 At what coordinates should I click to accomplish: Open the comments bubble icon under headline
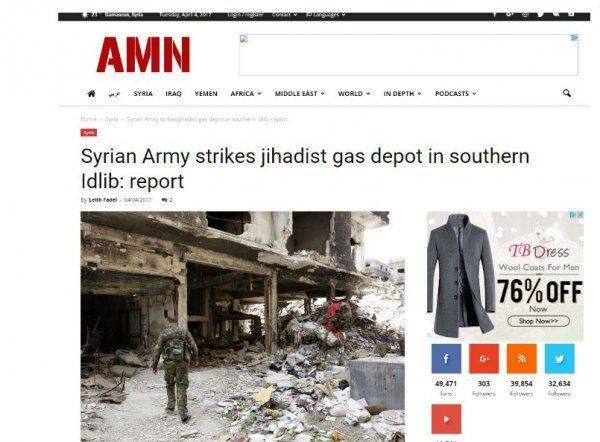[x=165, y=200]
